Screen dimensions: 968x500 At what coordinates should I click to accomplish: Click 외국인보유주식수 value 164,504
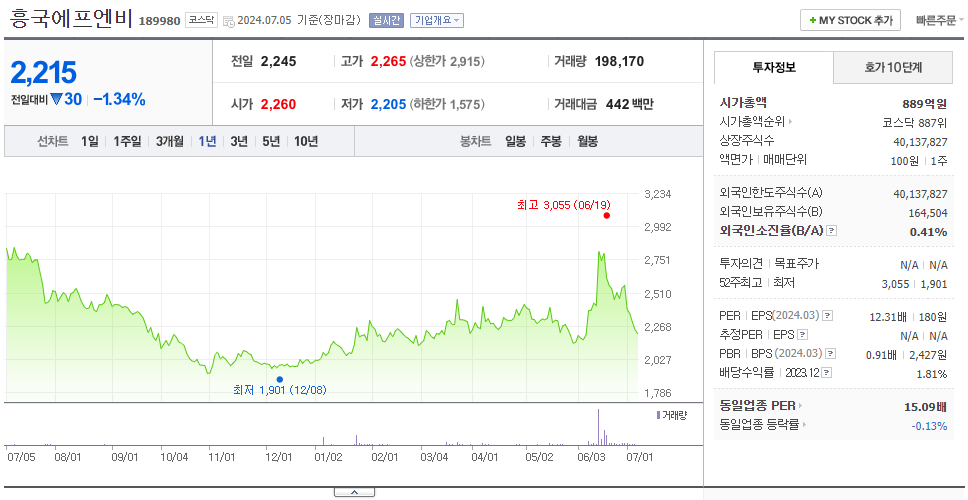pos(927,213)
